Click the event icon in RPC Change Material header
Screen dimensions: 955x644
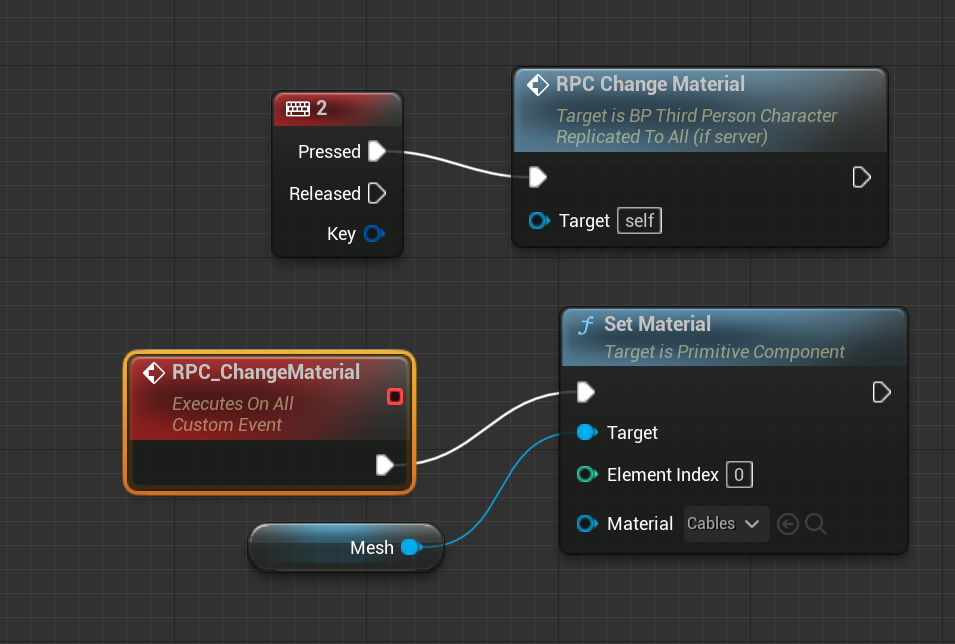(x=538, y=85)
